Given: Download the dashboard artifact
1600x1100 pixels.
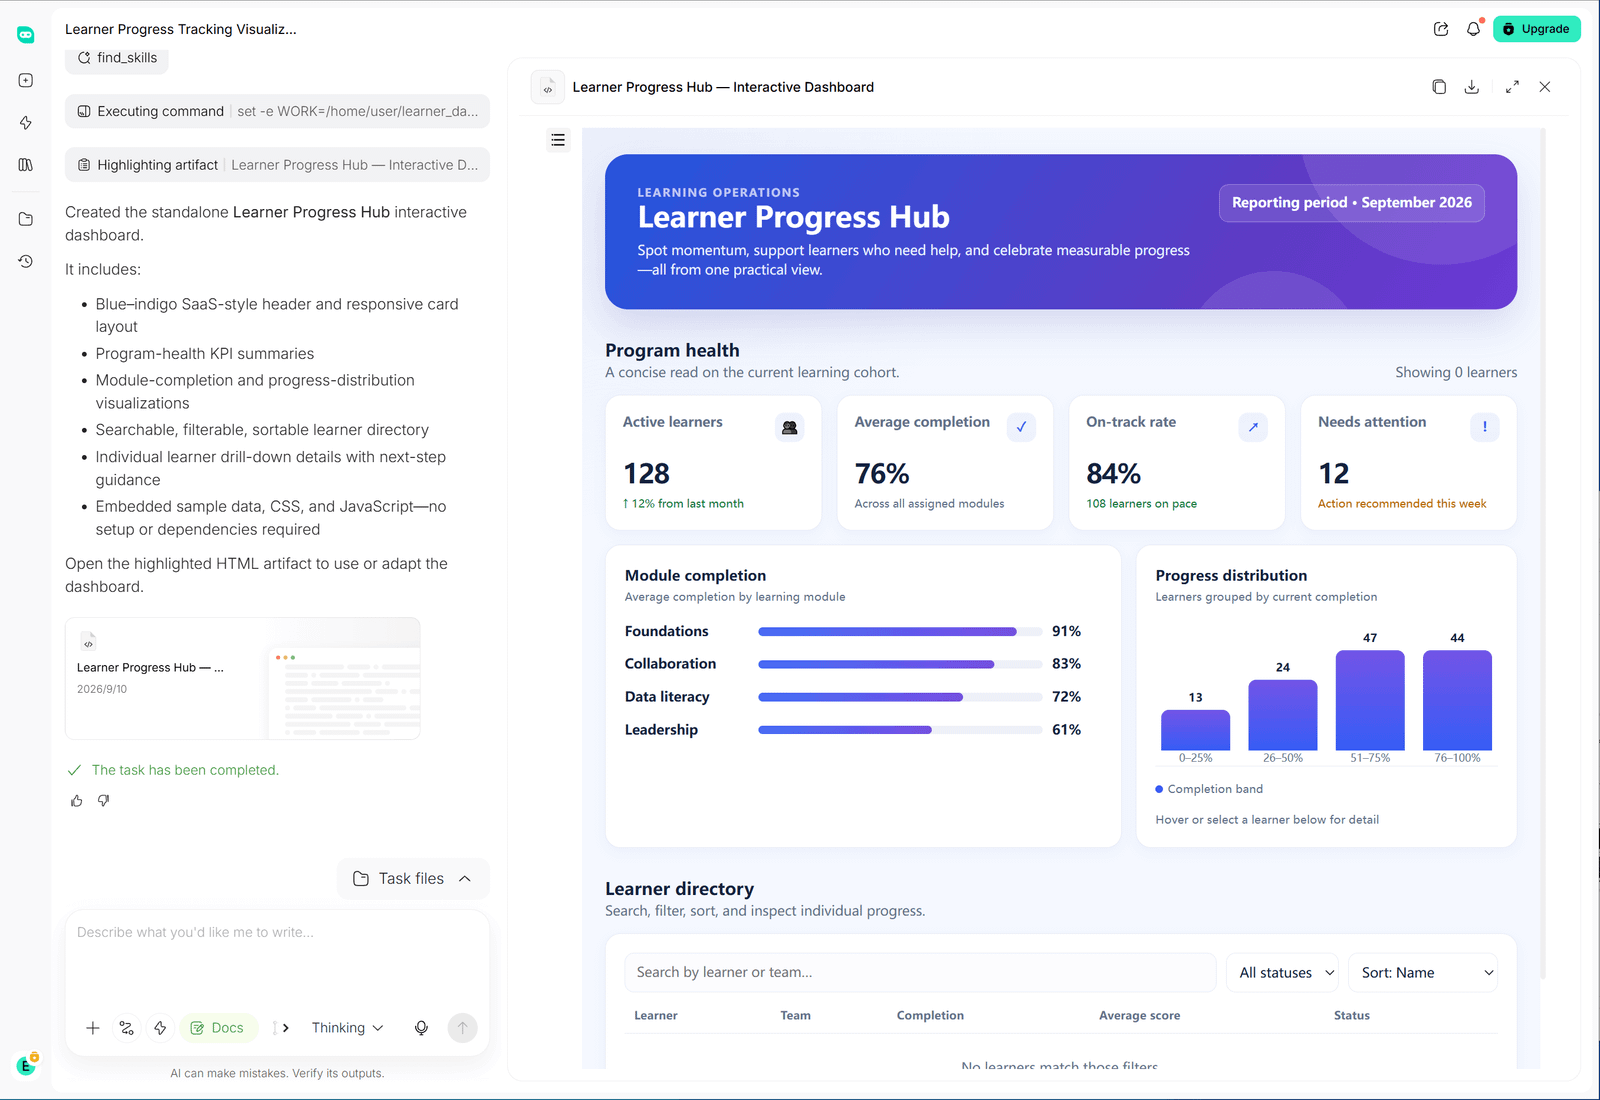Looking at the screenshot, I should (x=1472, y=87).
